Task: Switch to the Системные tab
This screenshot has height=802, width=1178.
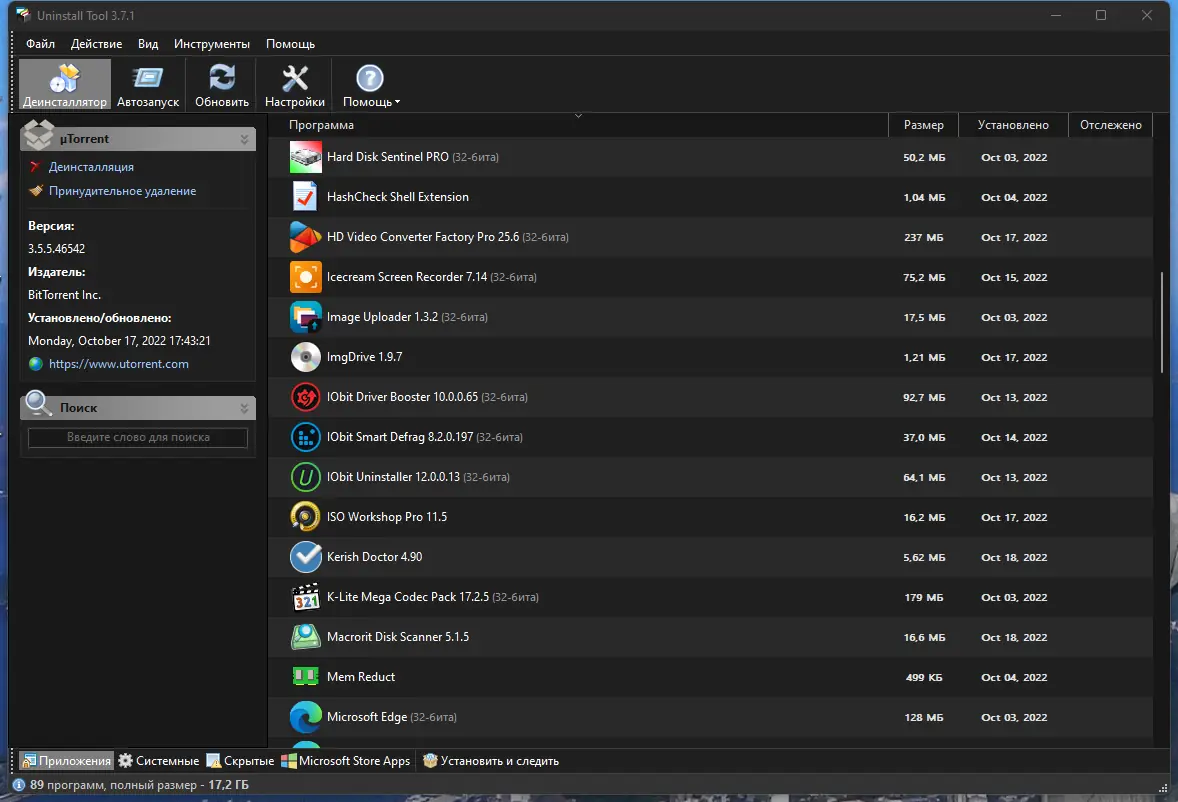Action: pos(159,761)
